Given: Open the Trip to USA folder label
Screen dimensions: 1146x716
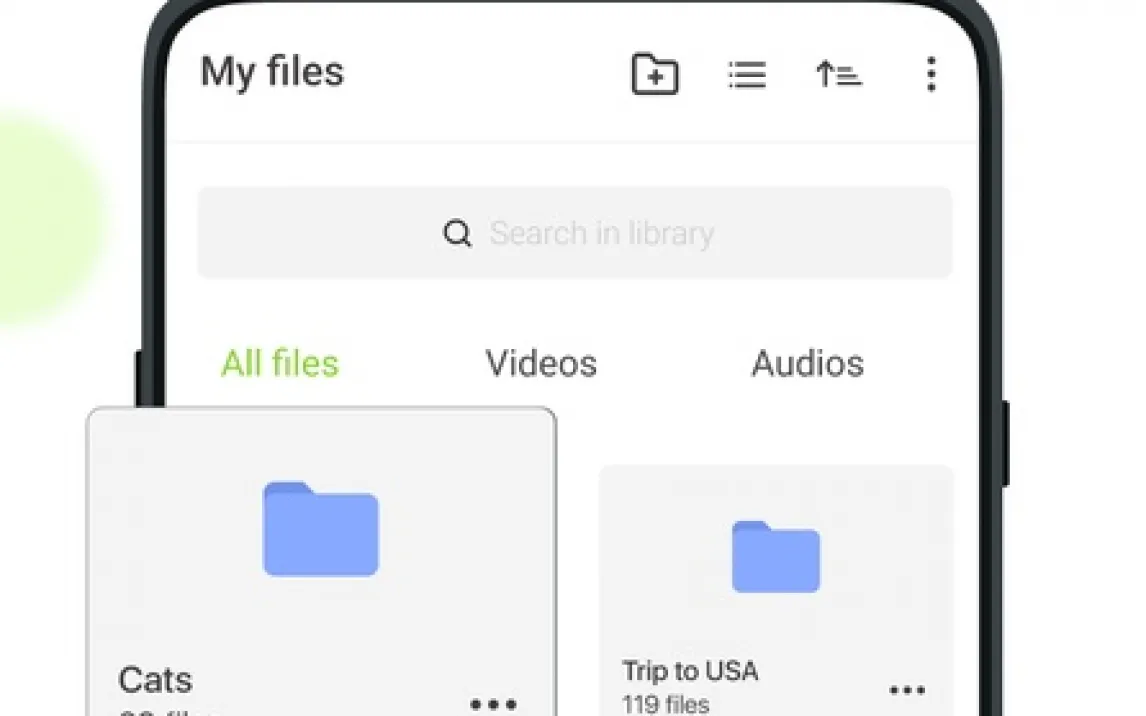Looking at the screenshot, I should point(690,671).
